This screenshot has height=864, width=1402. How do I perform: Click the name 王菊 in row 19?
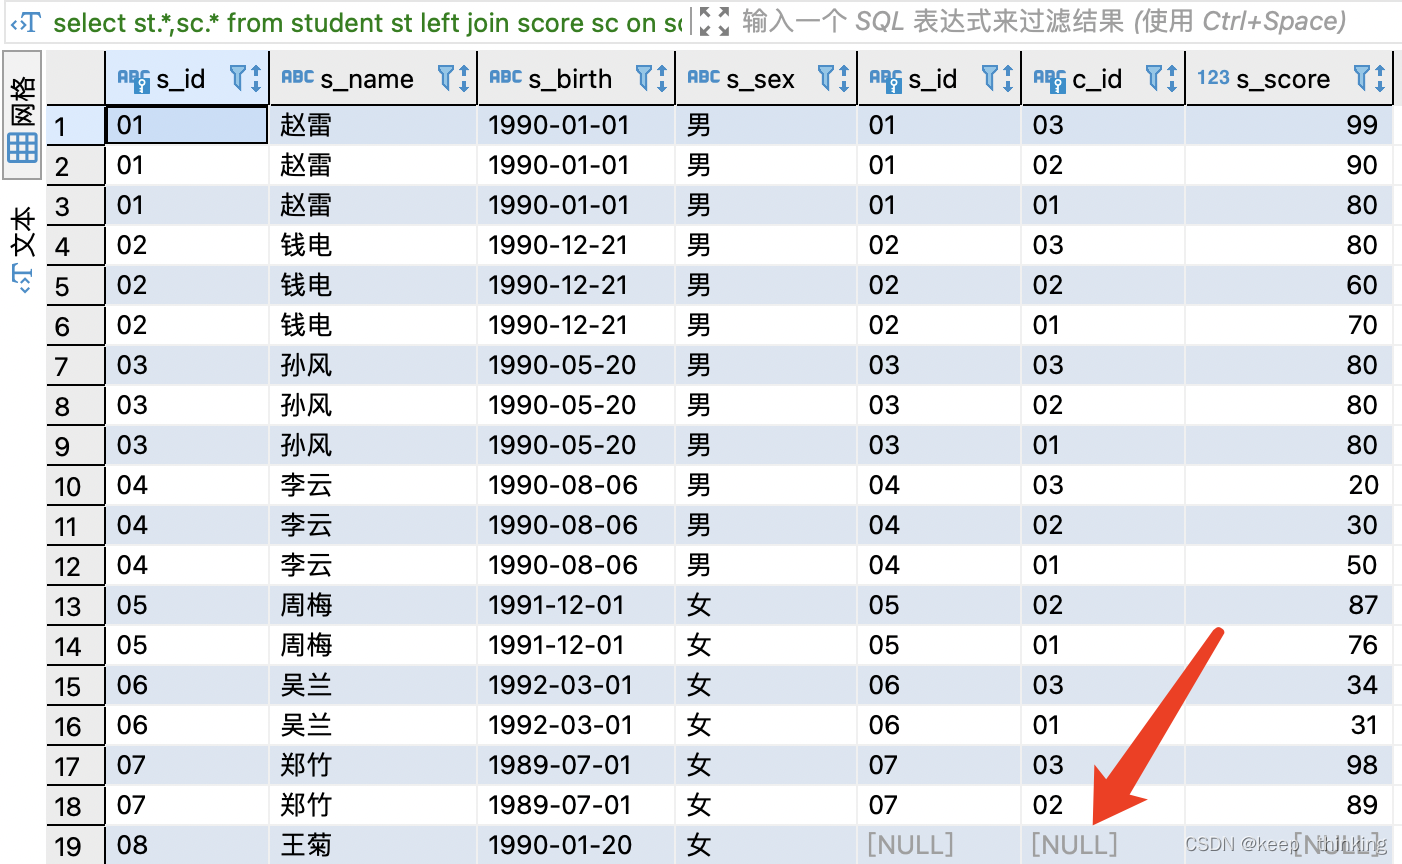306,845
